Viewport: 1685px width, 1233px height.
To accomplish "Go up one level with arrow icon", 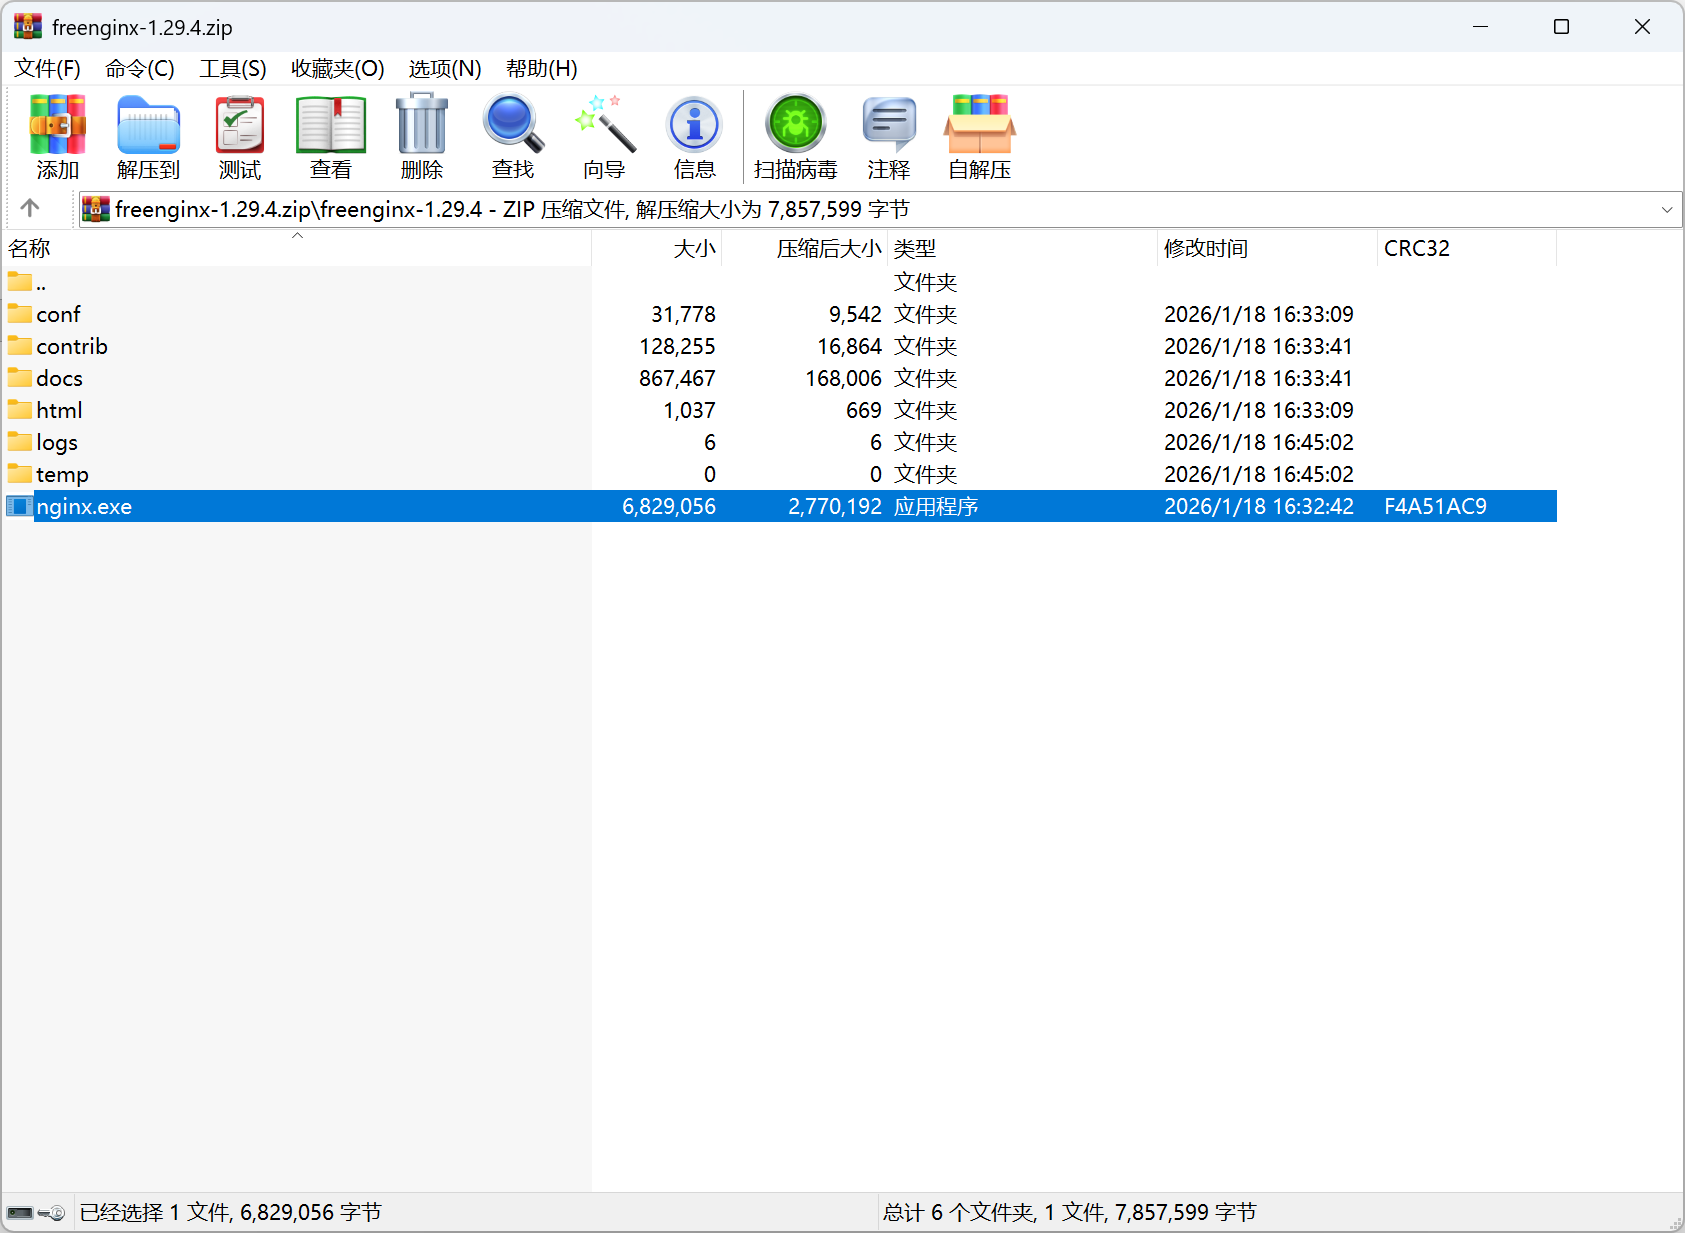I will 30,208.
